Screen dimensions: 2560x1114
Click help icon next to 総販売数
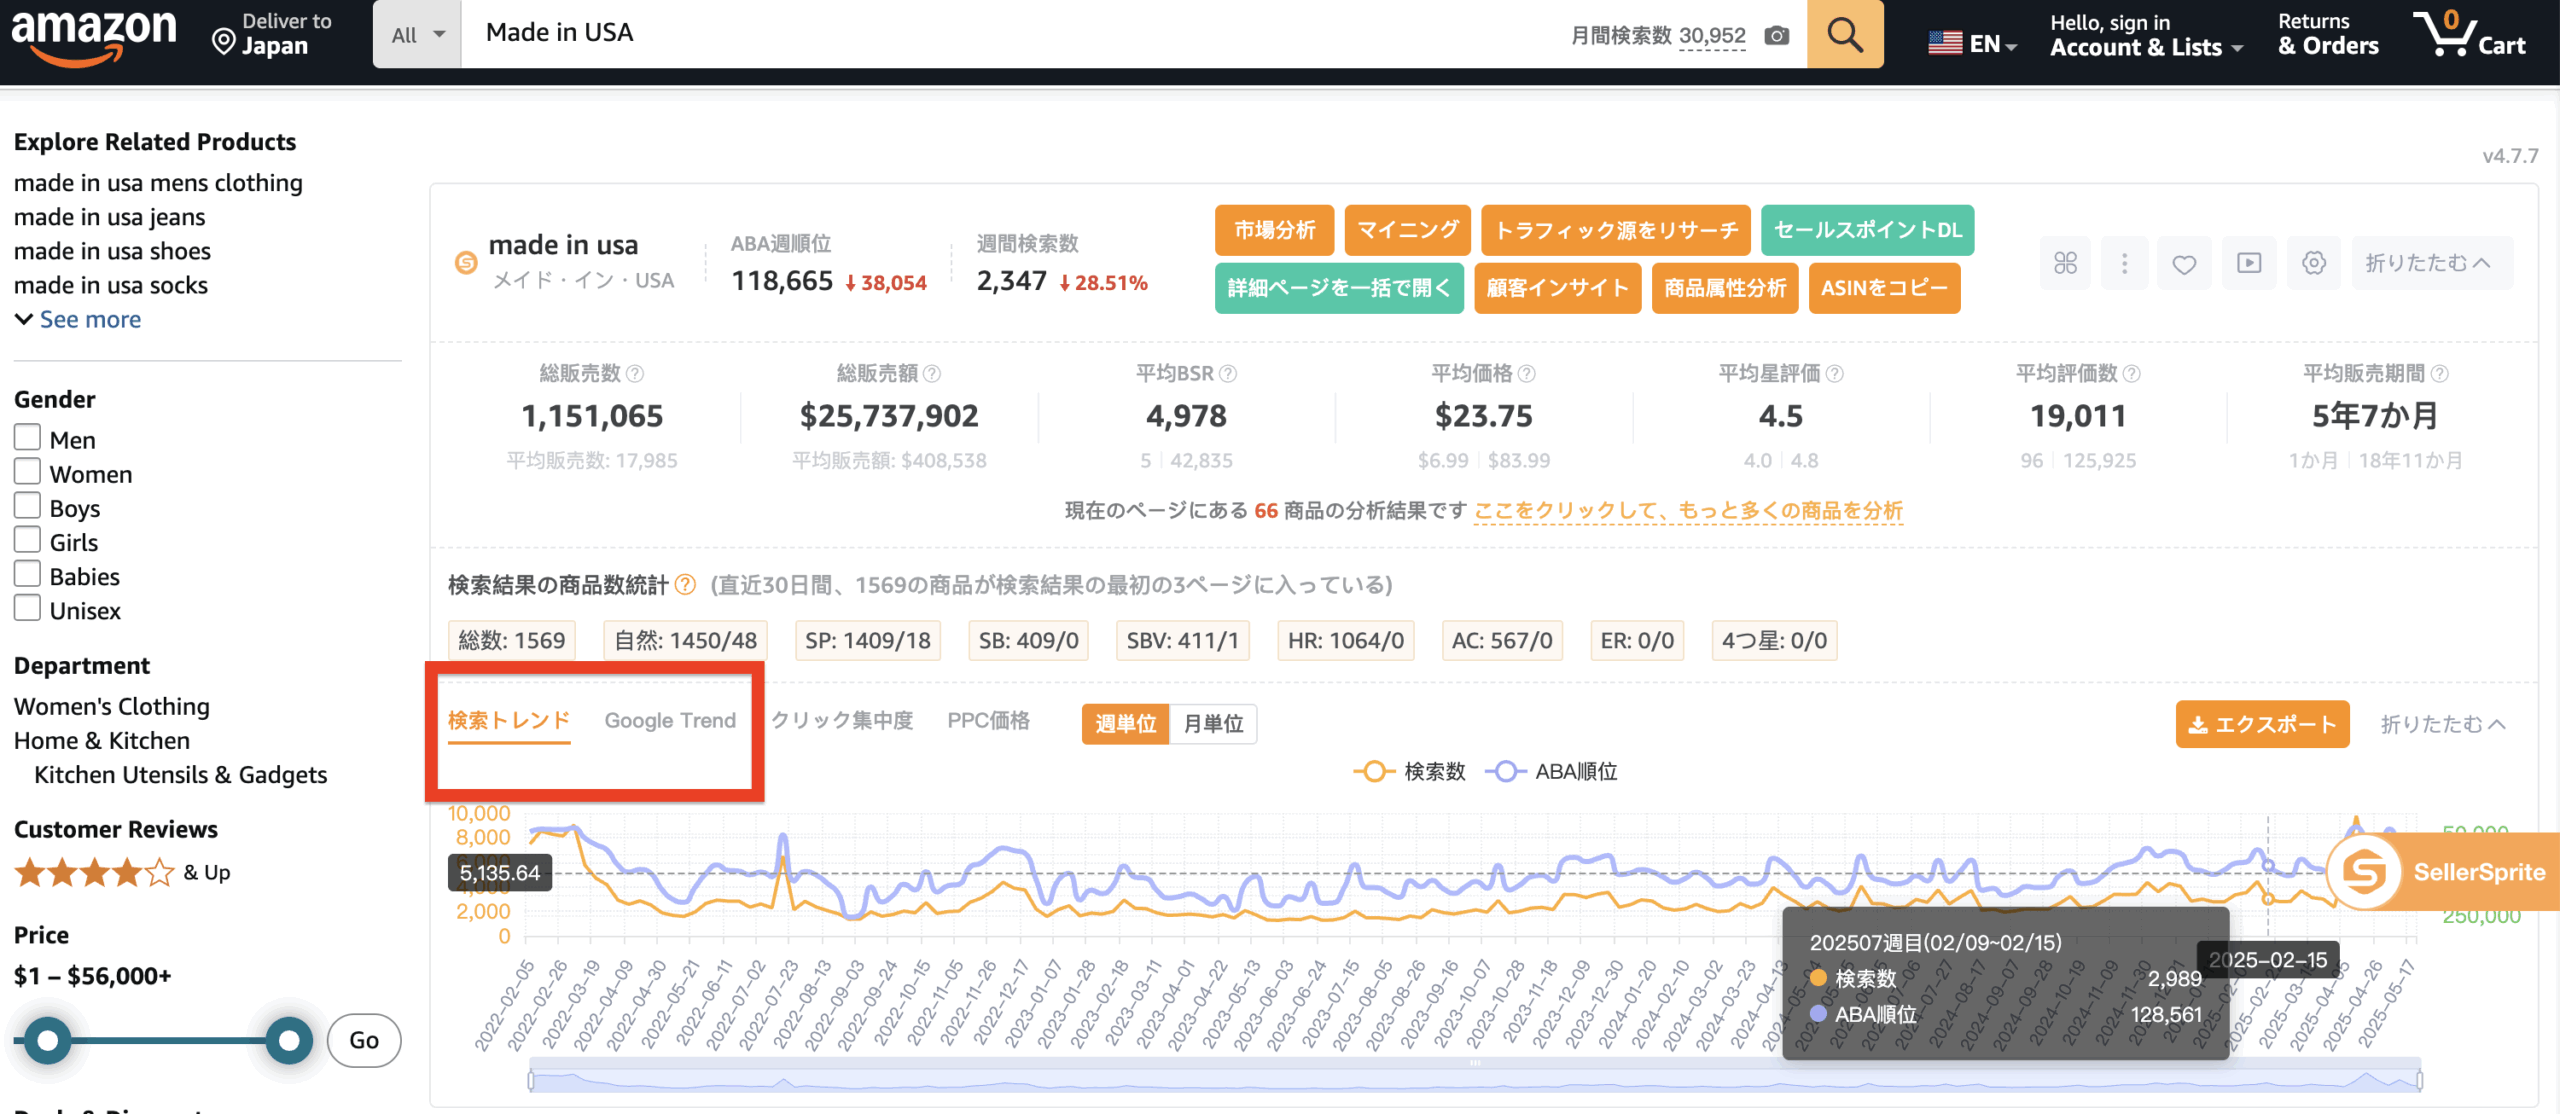click(x=635, y=374)
